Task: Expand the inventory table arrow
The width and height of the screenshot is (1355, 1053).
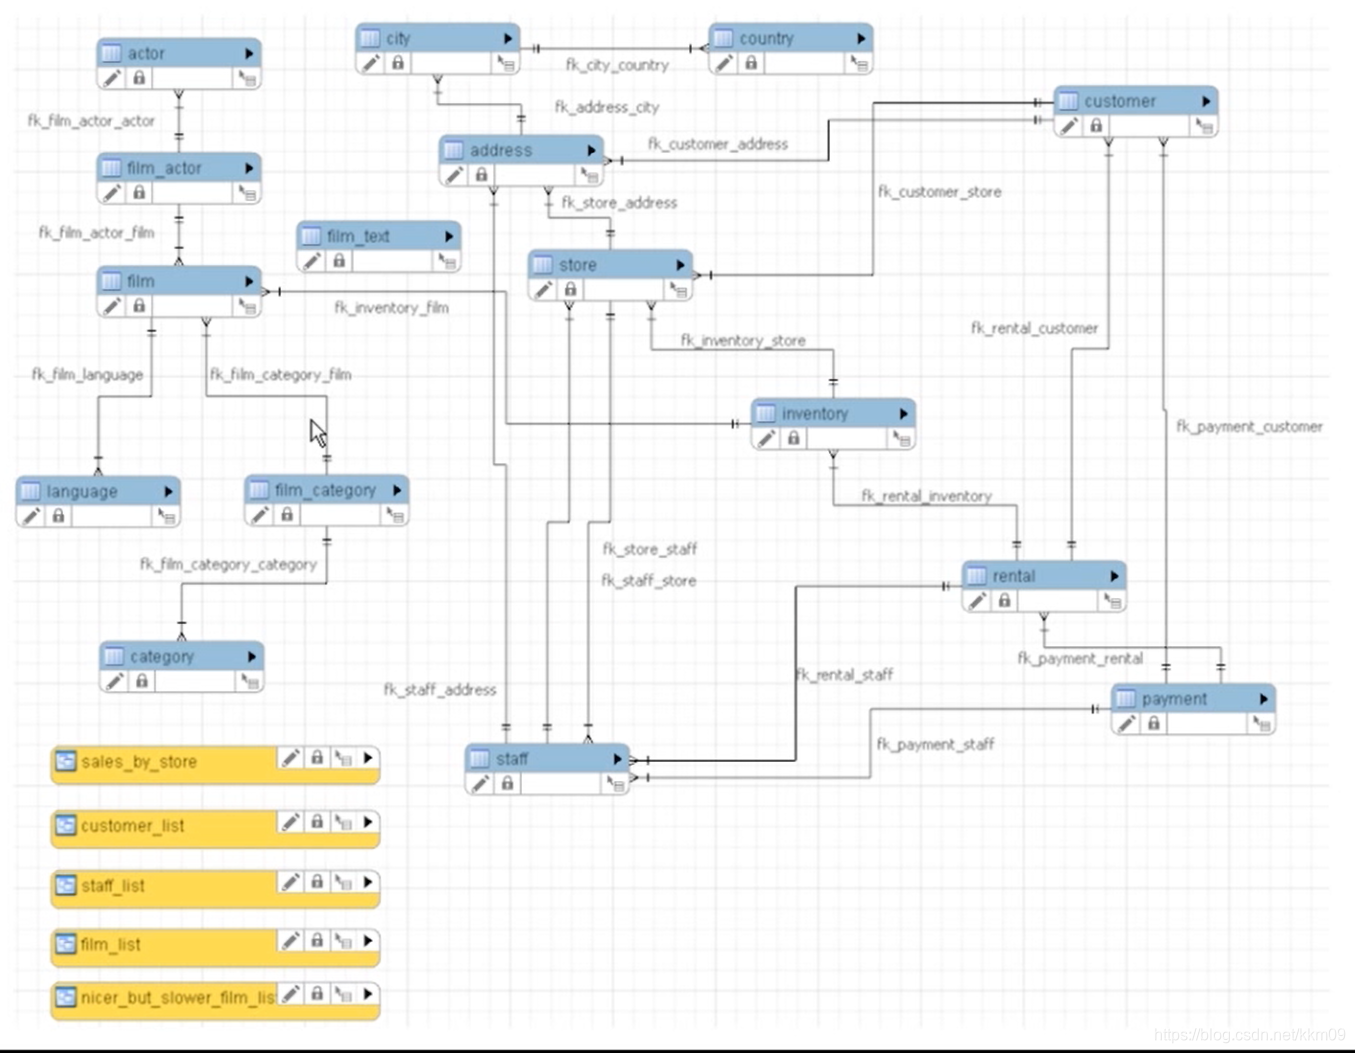Action: click(x=903, y=413)
